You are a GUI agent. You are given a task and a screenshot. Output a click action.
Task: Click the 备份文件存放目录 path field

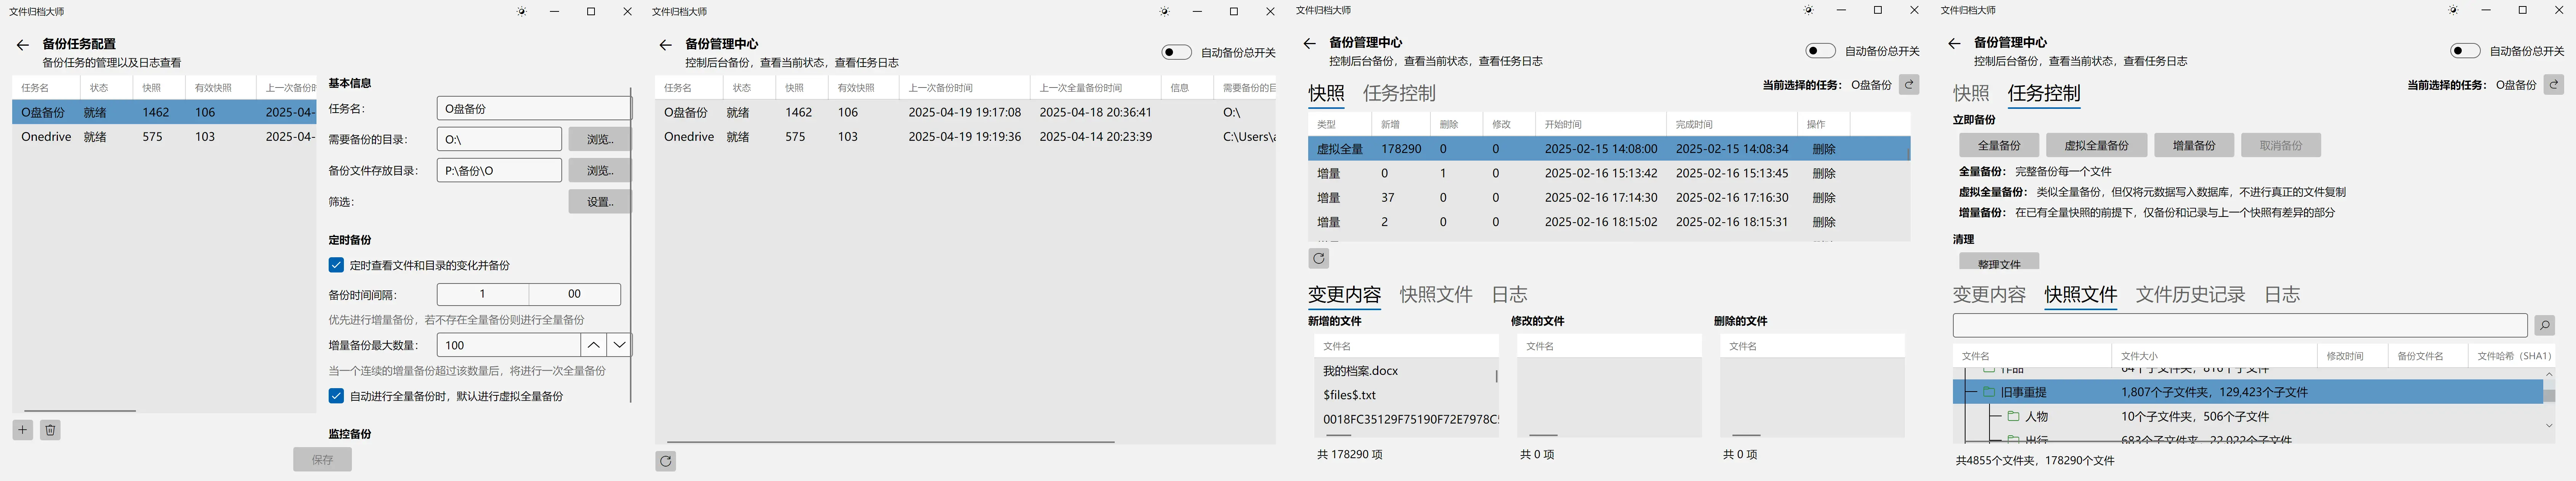point(499,170)
